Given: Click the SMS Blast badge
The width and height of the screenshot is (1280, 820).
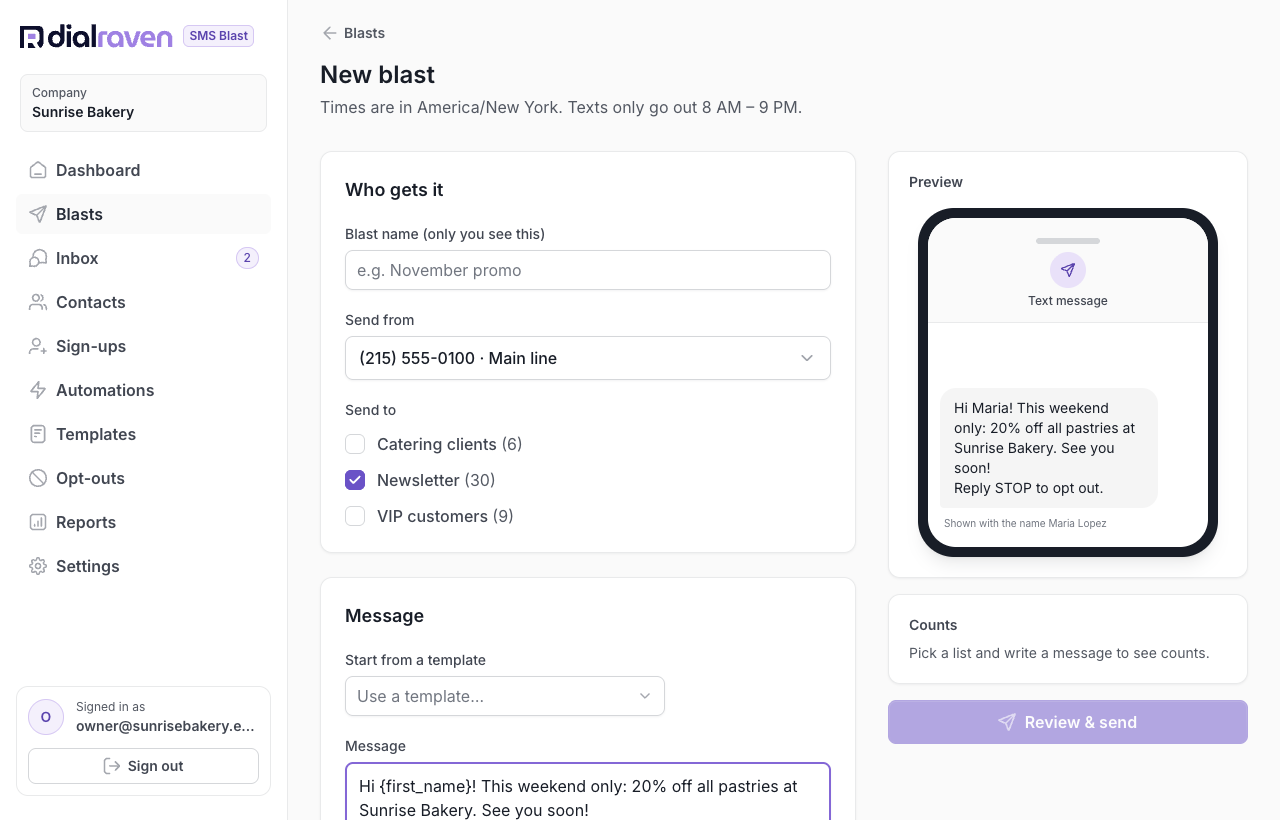Looking at the screenshot, I should click(x=218, y=36).
